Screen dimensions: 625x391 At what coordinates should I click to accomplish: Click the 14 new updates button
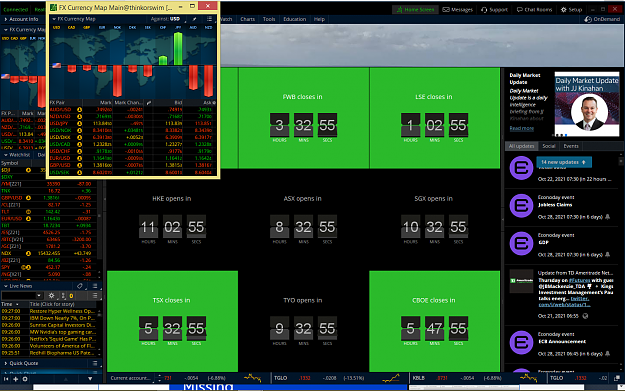tap(564, 162)
